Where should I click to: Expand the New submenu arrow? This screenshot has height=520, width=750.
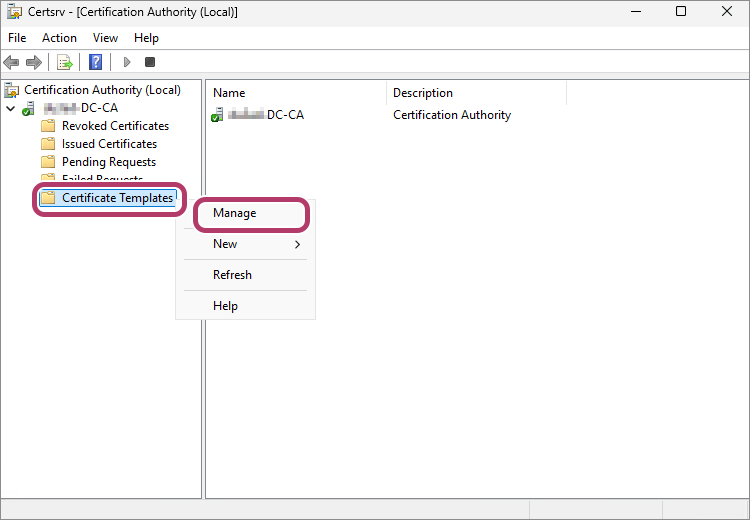297,244
